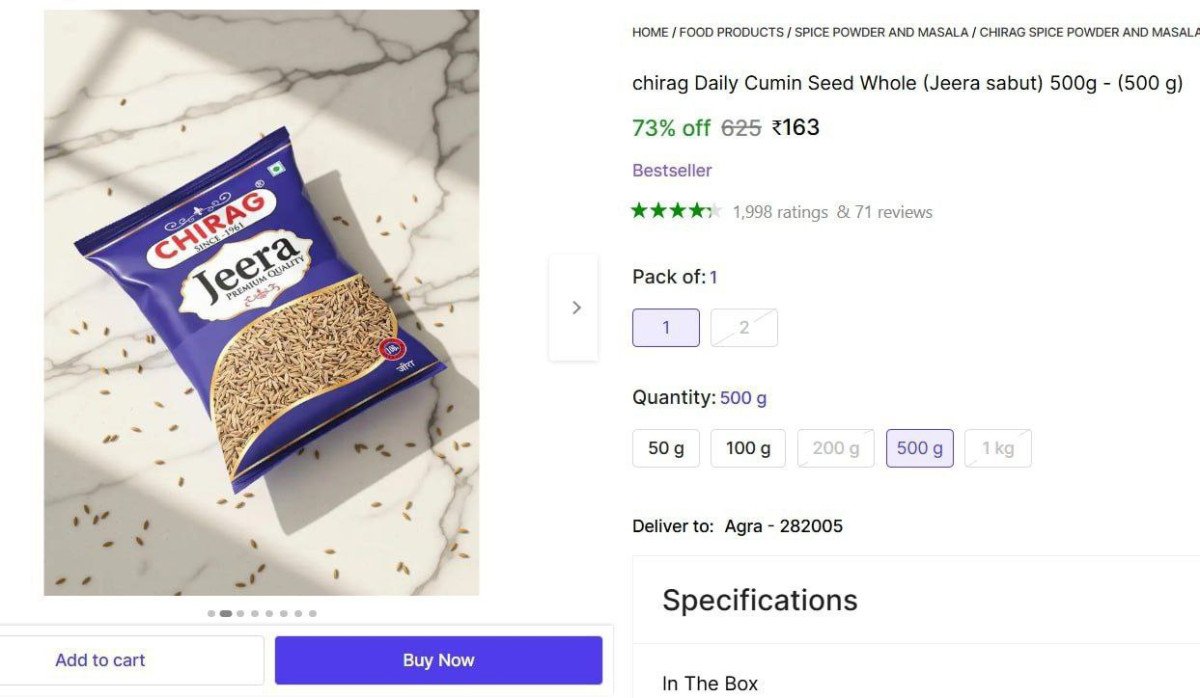
Task: Select the last carousel dot indicator
Action: [313, 613]
